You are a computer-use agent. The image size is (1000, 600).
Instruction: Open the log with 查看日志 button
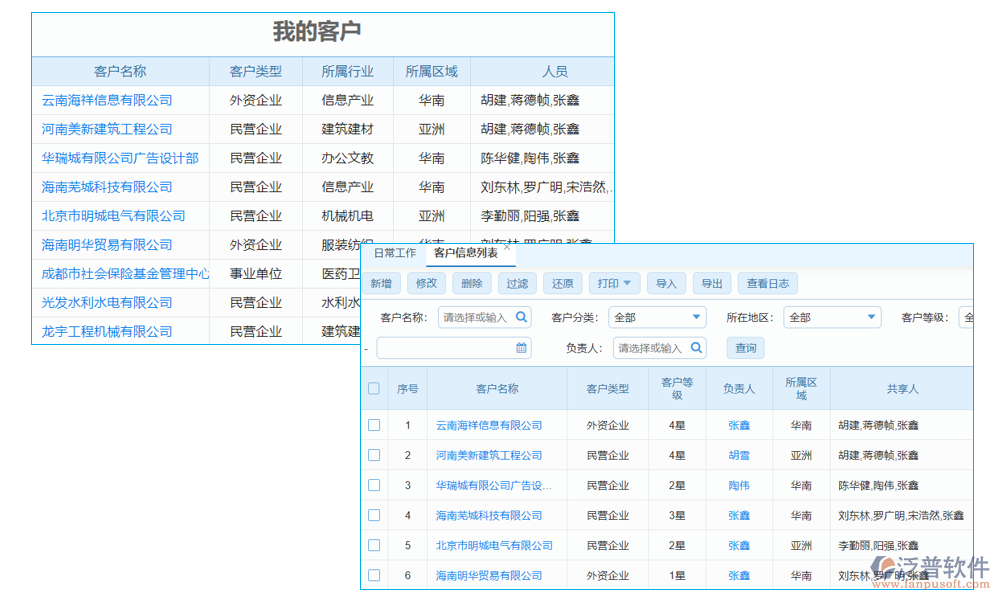[767, 283]
